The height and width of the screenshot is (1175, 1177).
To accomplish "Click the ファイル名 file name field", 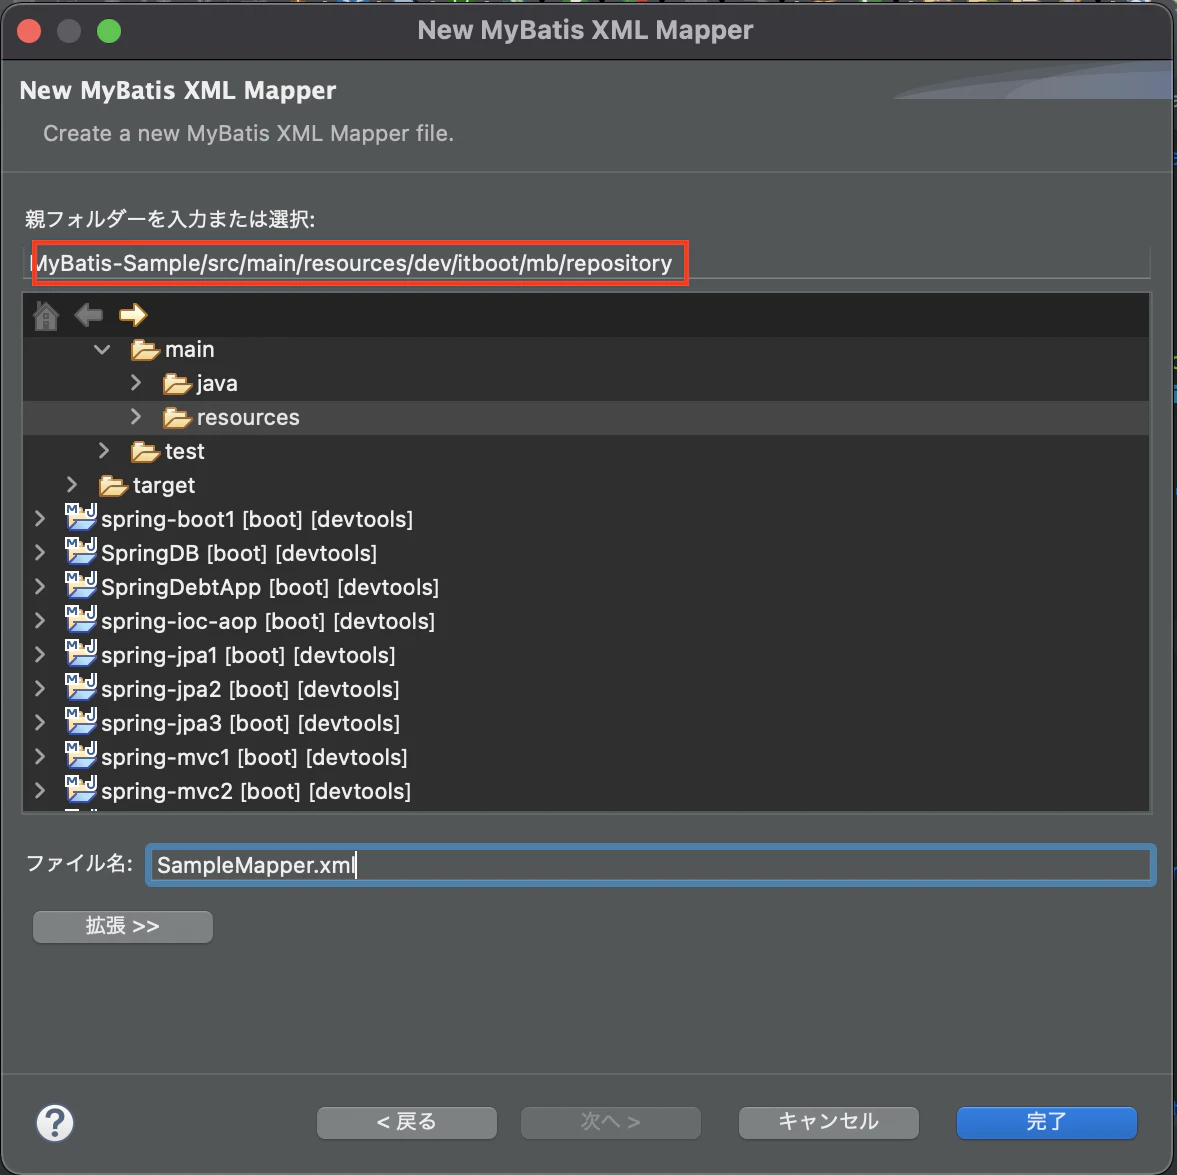I will click(650, 865).
